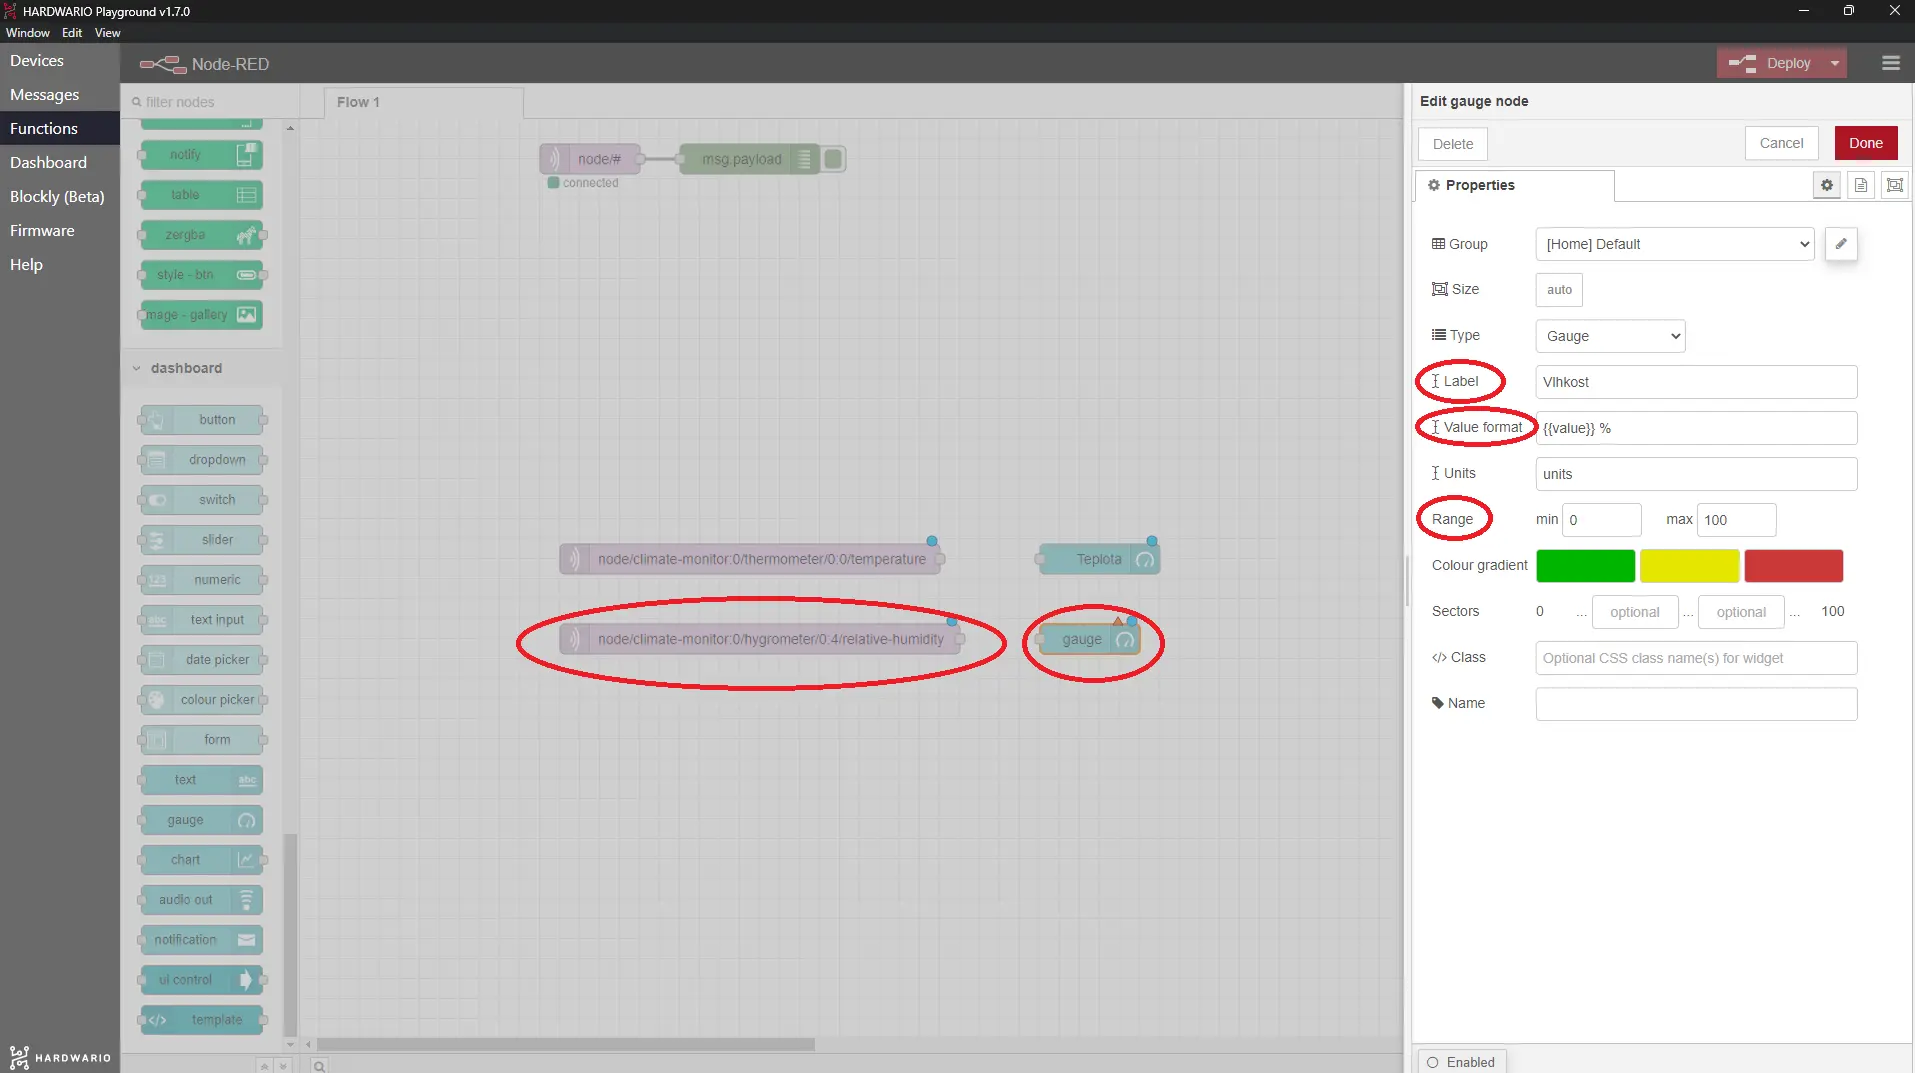Open the Edit menu
The image size is (1915, 1073).
point(72,33)
